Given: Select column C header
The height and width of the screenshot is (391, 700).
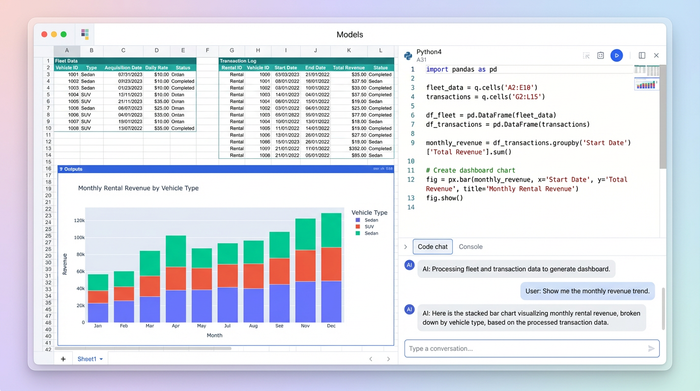Looking at the screenshot, I should pyautogui.click(x=123, y=50).
